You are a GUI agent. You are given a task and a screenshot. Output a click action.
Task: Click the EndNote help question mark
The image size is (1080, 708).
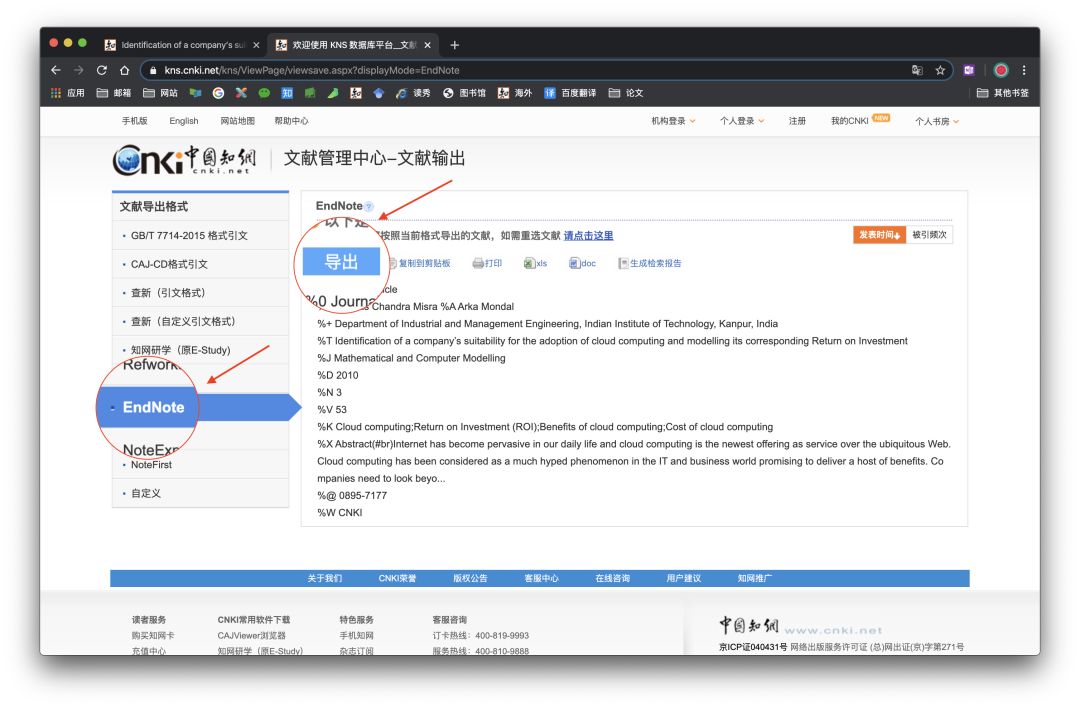368,207
